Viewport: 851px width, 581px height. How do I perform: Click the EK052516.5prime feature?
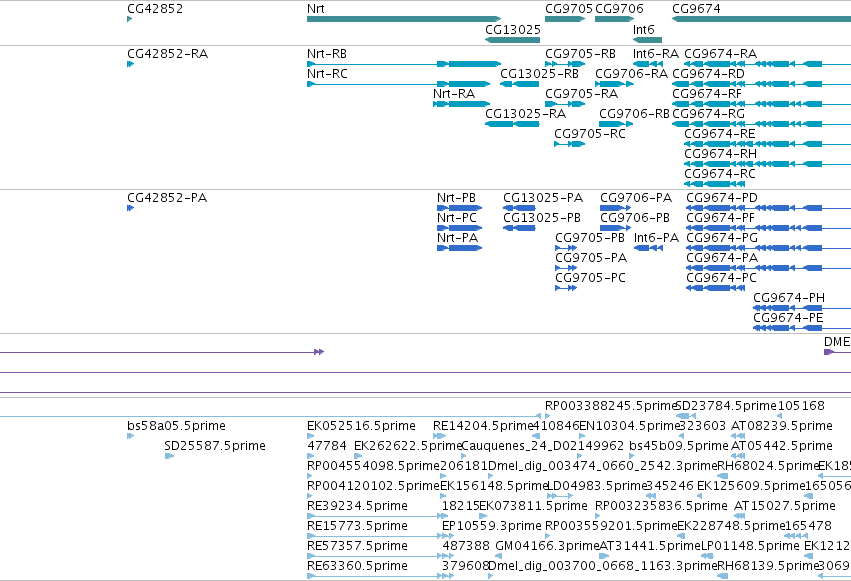(310, 436)
